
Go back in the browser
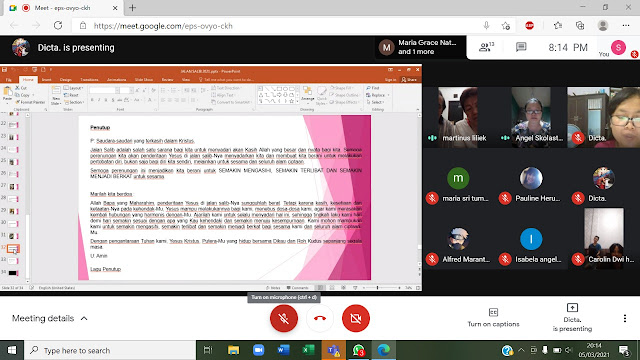point(14,25)
